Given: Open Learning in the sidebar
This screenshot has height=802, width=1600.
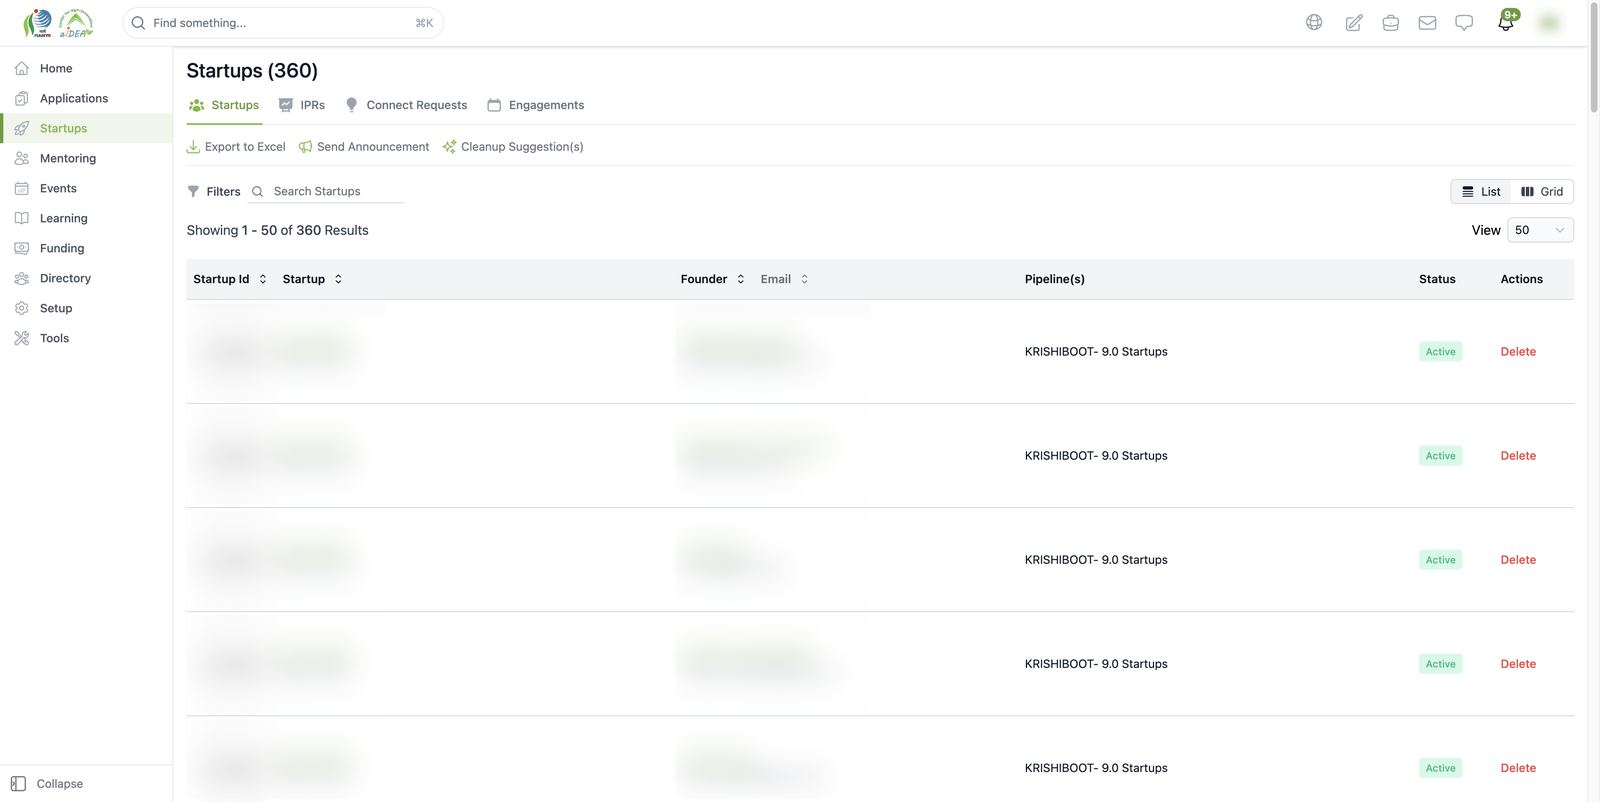Looking at the screenshot, I should [86, 218].
